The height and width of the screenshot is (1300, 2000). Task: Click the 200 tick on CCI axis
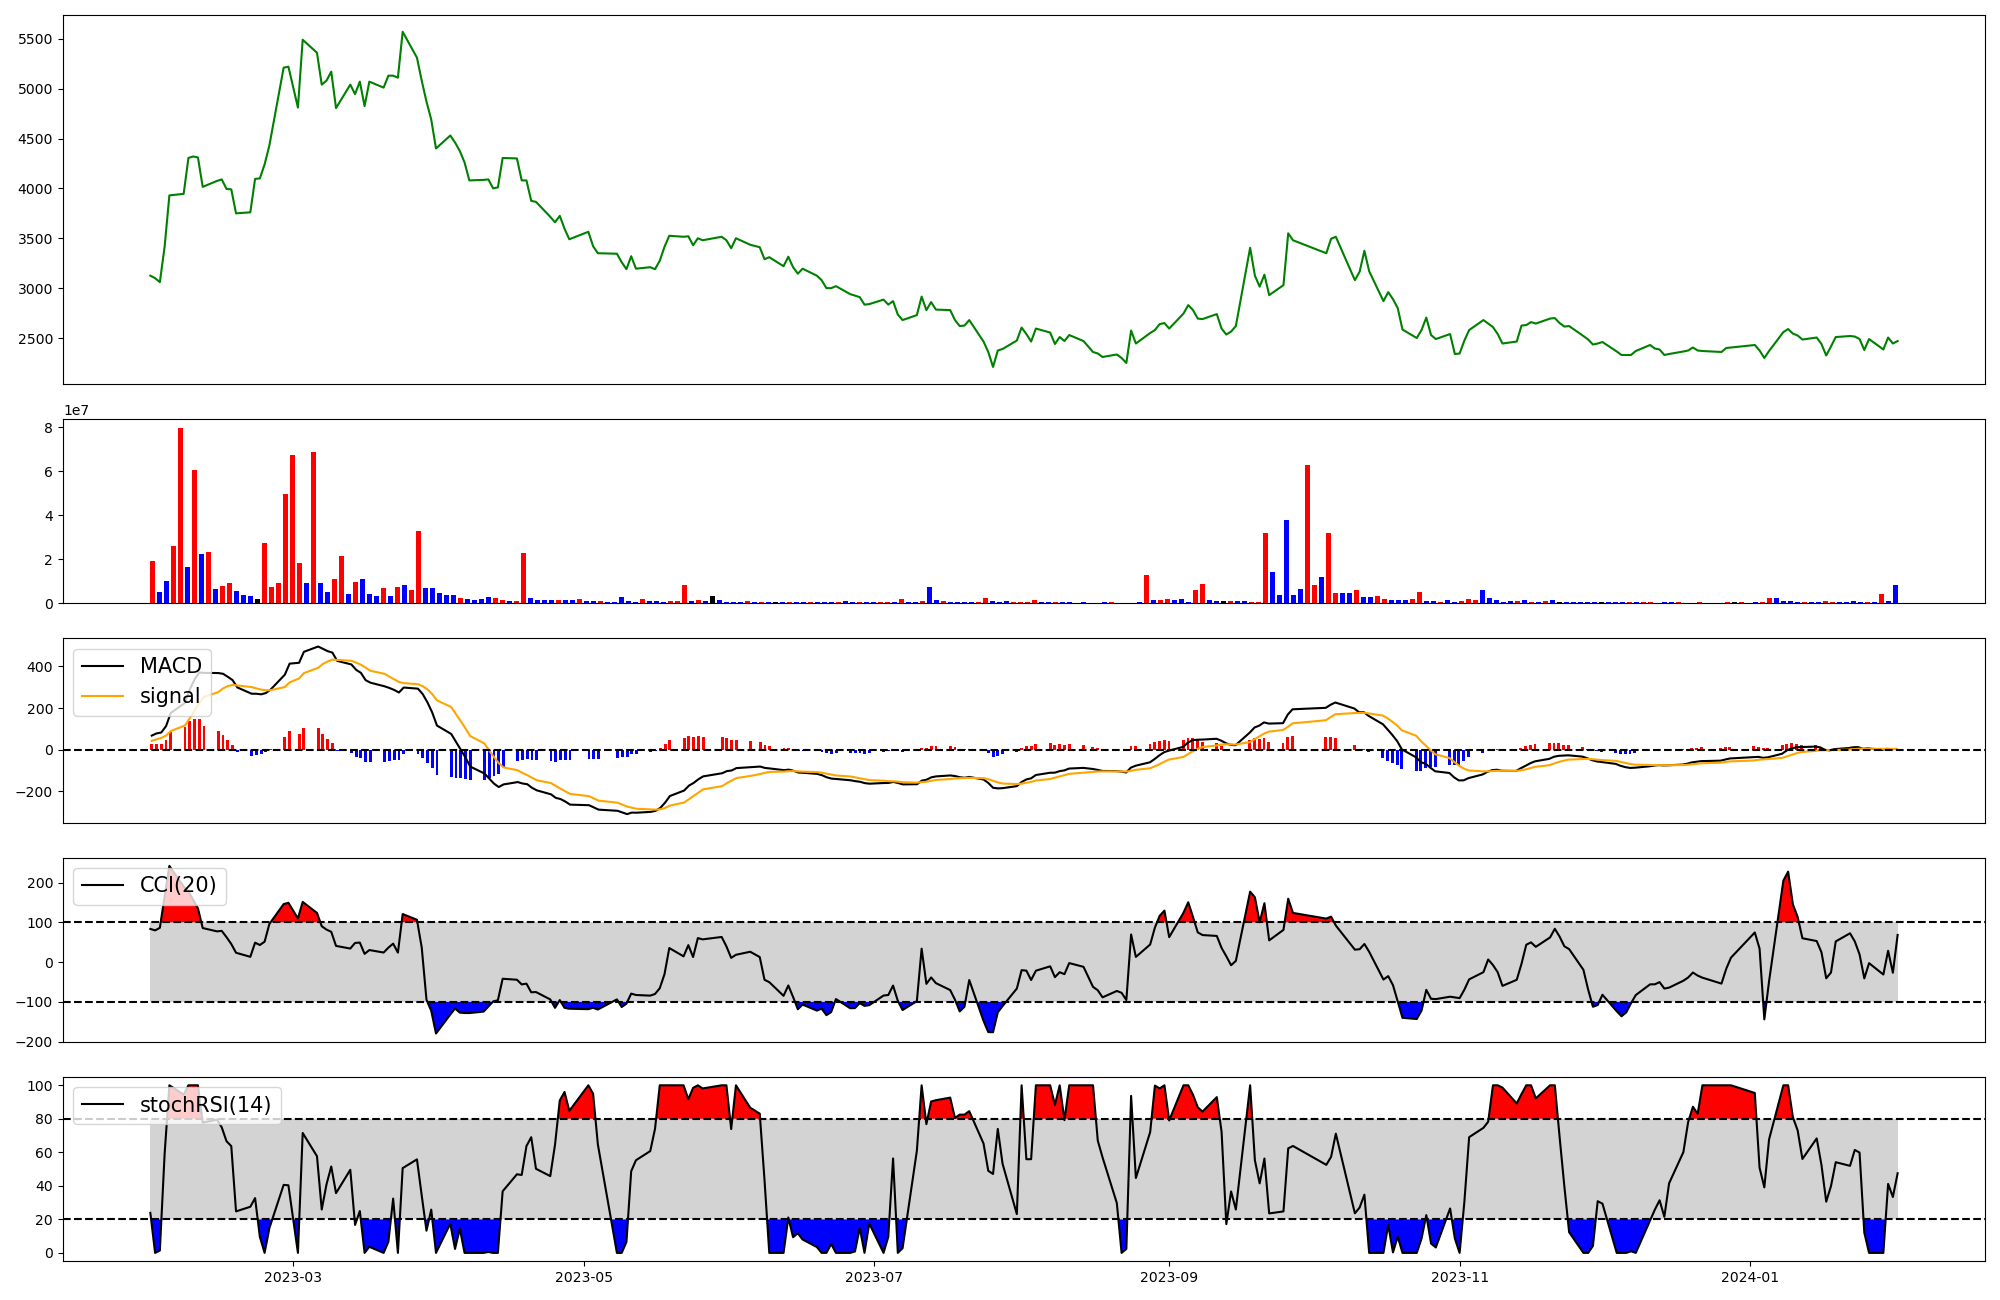coord(41,883)
